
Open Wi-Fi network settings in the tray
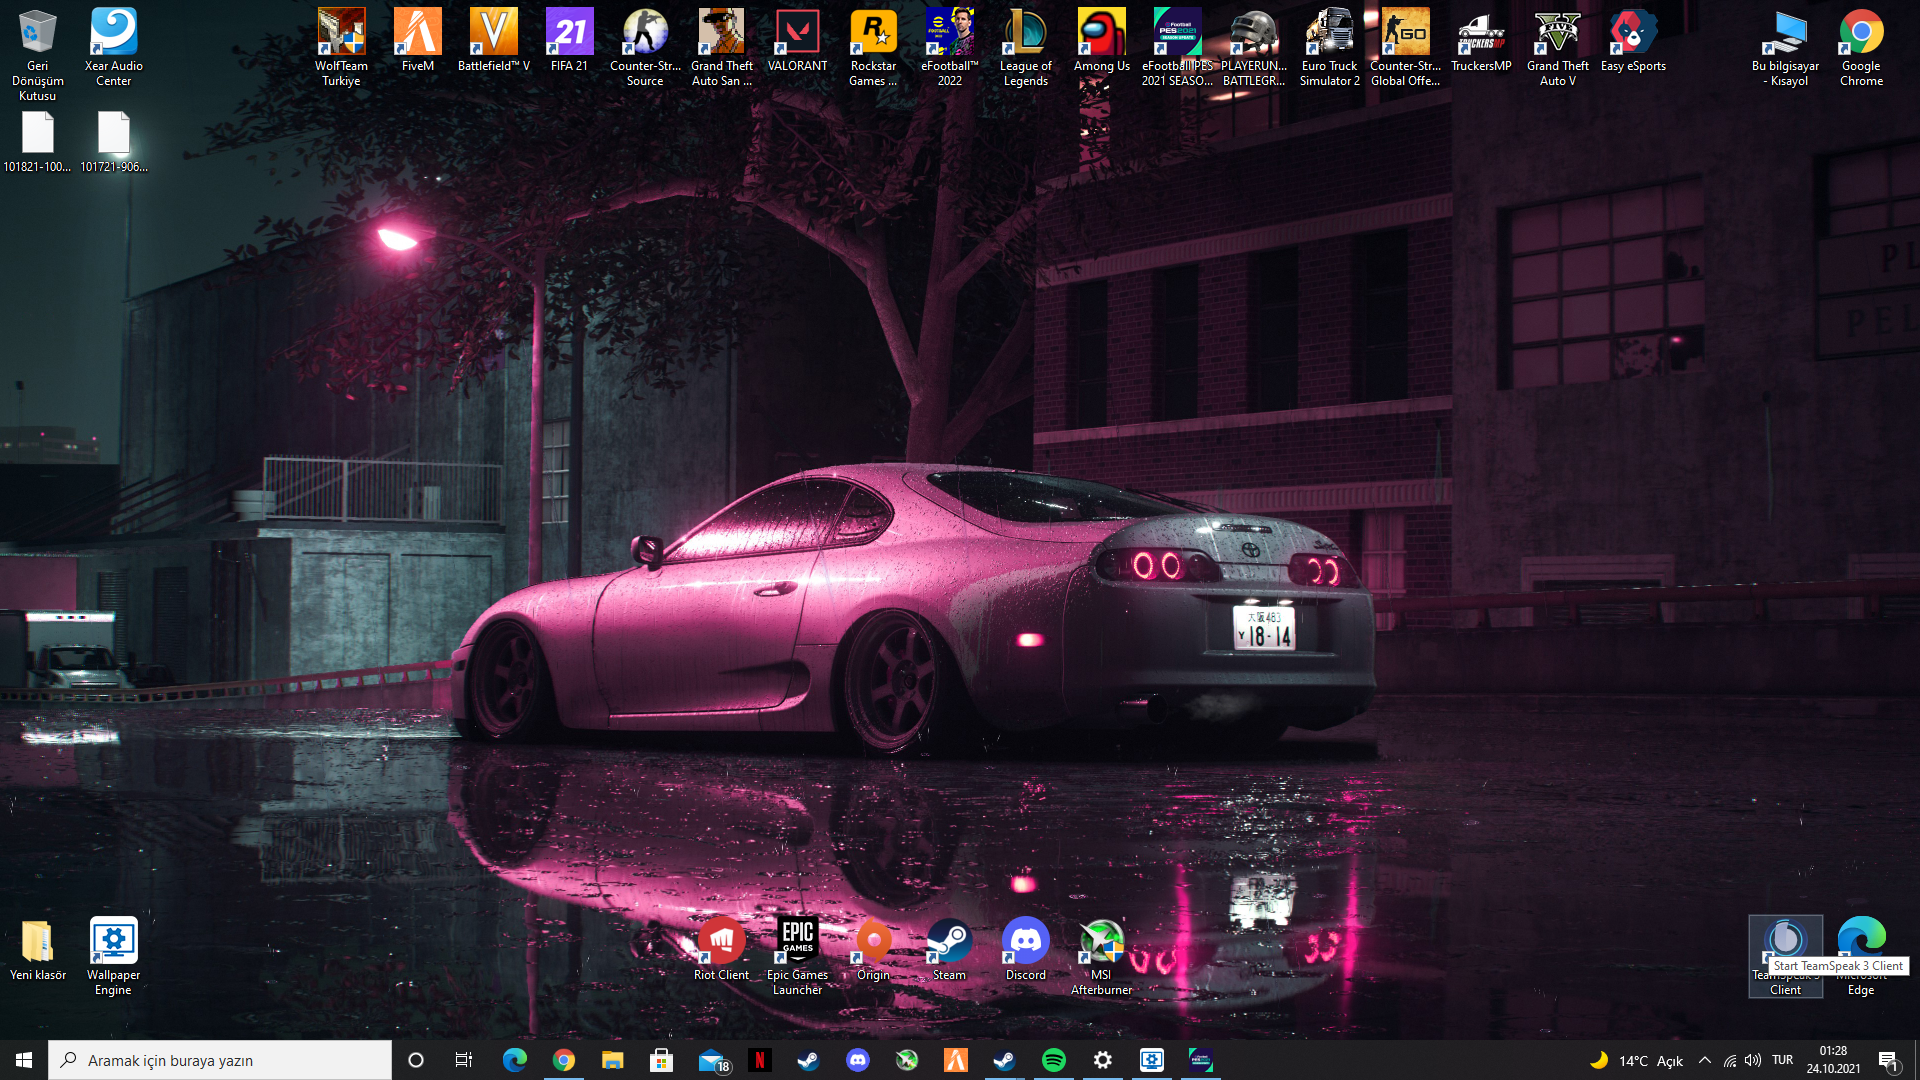1730,1061
